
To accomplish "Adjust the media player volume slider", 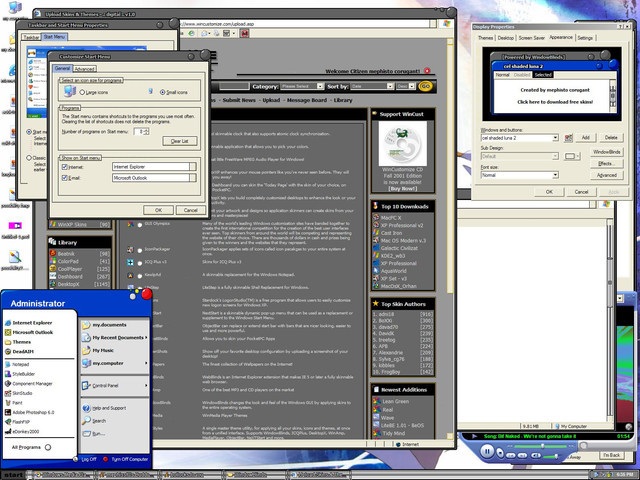I will (556, 456).
